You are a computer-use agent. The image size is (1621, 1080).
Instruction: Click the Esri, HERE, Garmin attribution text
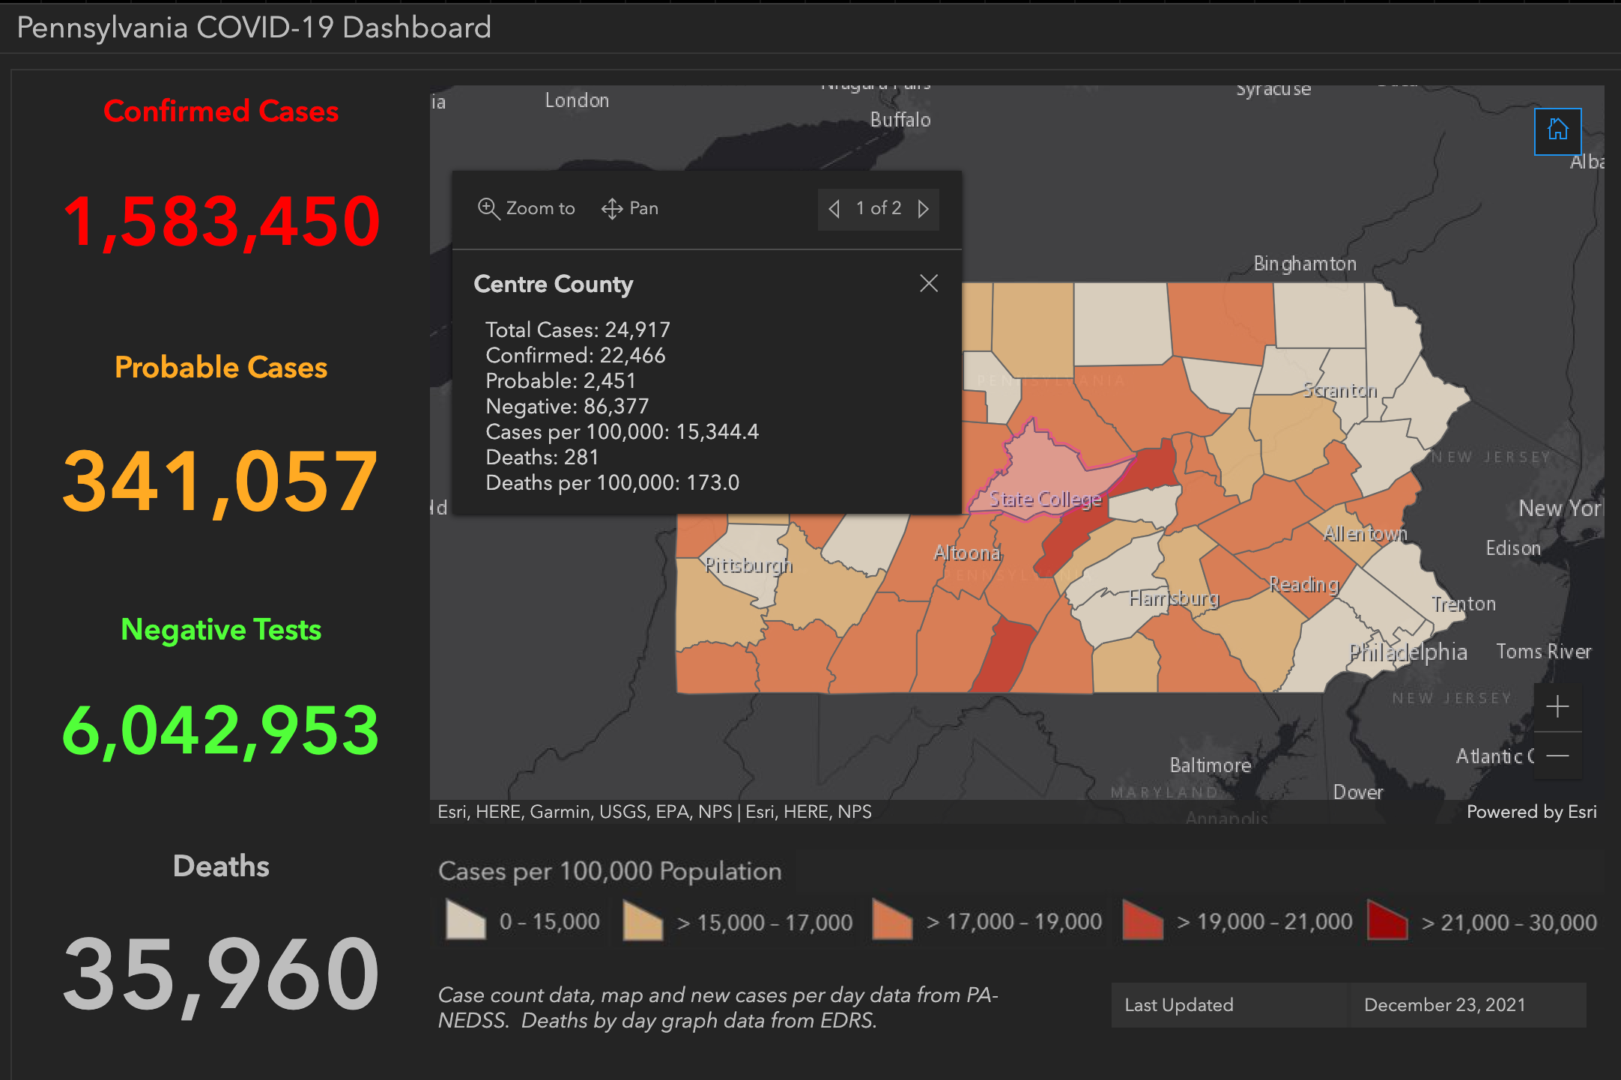654,812
